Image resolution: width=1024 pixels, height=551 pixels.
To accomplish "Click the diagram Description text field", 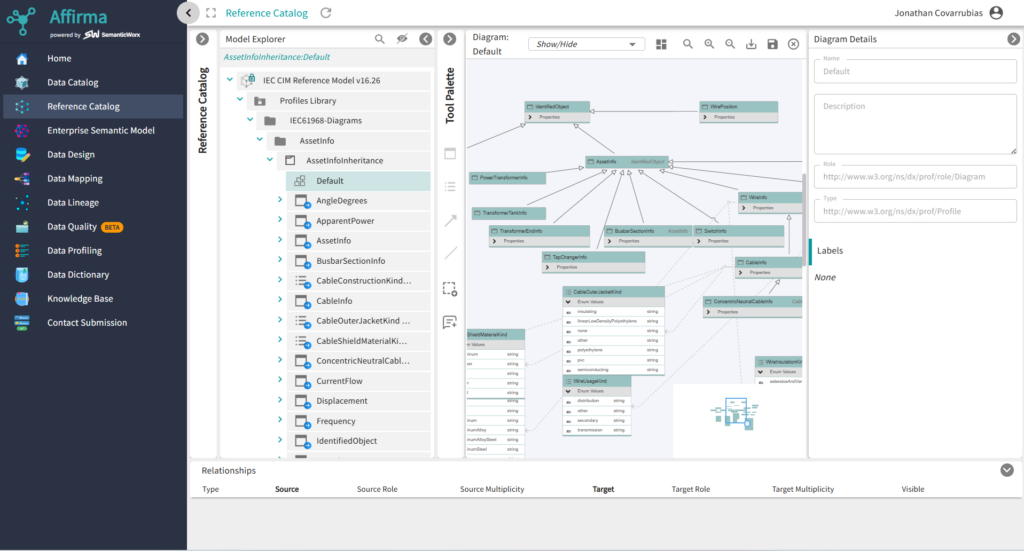I will [914, 124].
